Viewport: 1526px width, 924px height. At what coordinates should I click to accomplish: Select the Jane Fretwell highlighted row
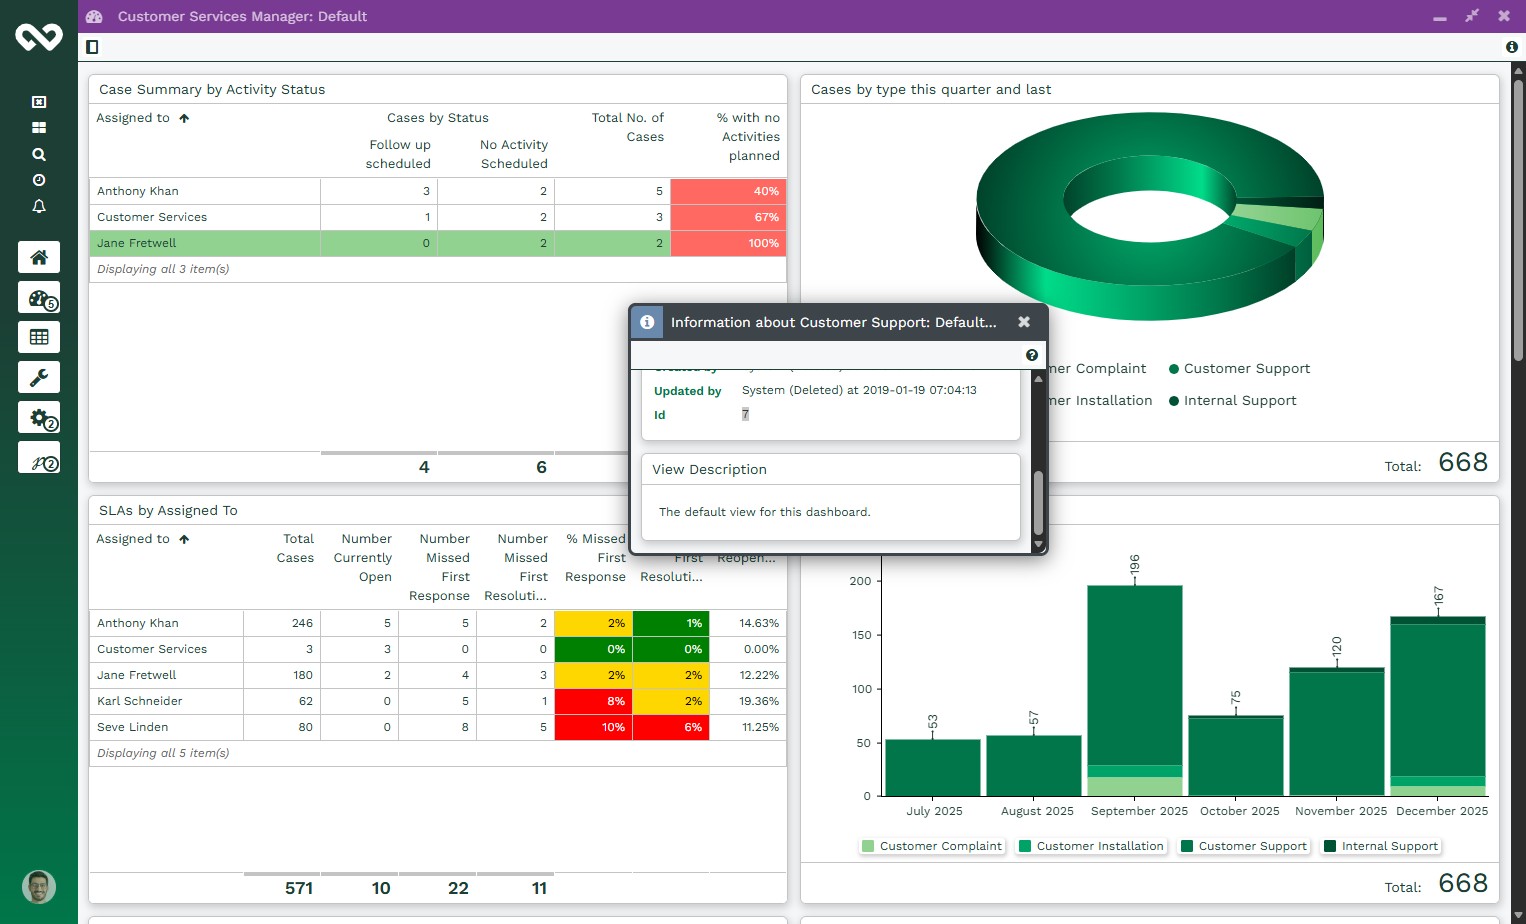tap(137, 243)
